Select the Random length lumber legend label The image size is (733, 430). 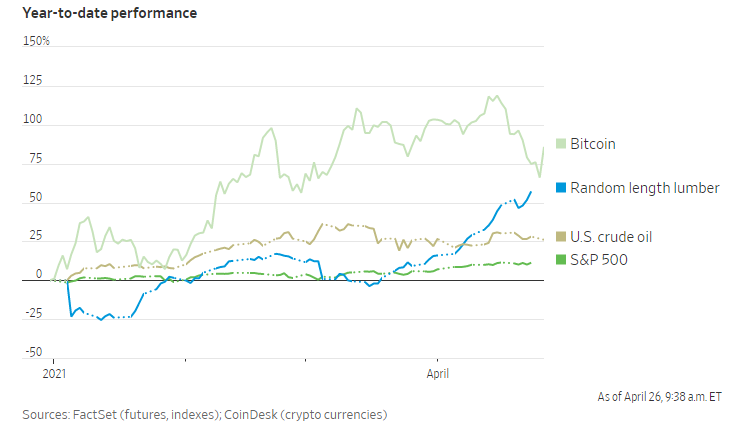pyautogui.click(x=644, y=188)
